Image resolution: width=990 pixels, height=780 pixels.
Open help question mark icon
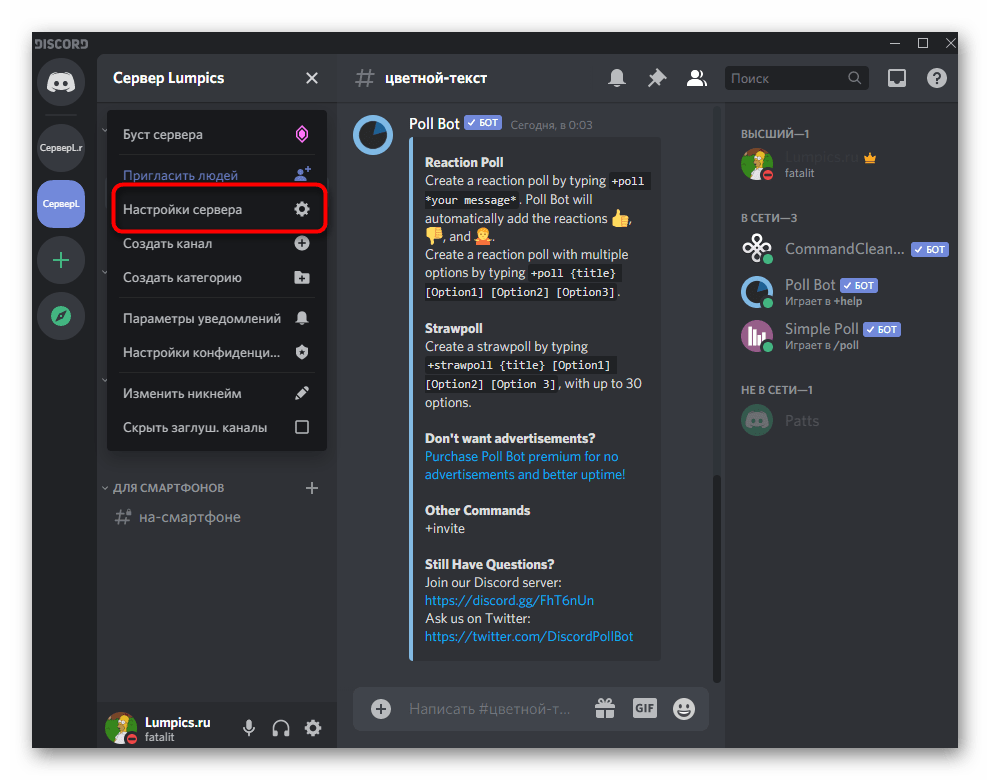coord(937,78)
